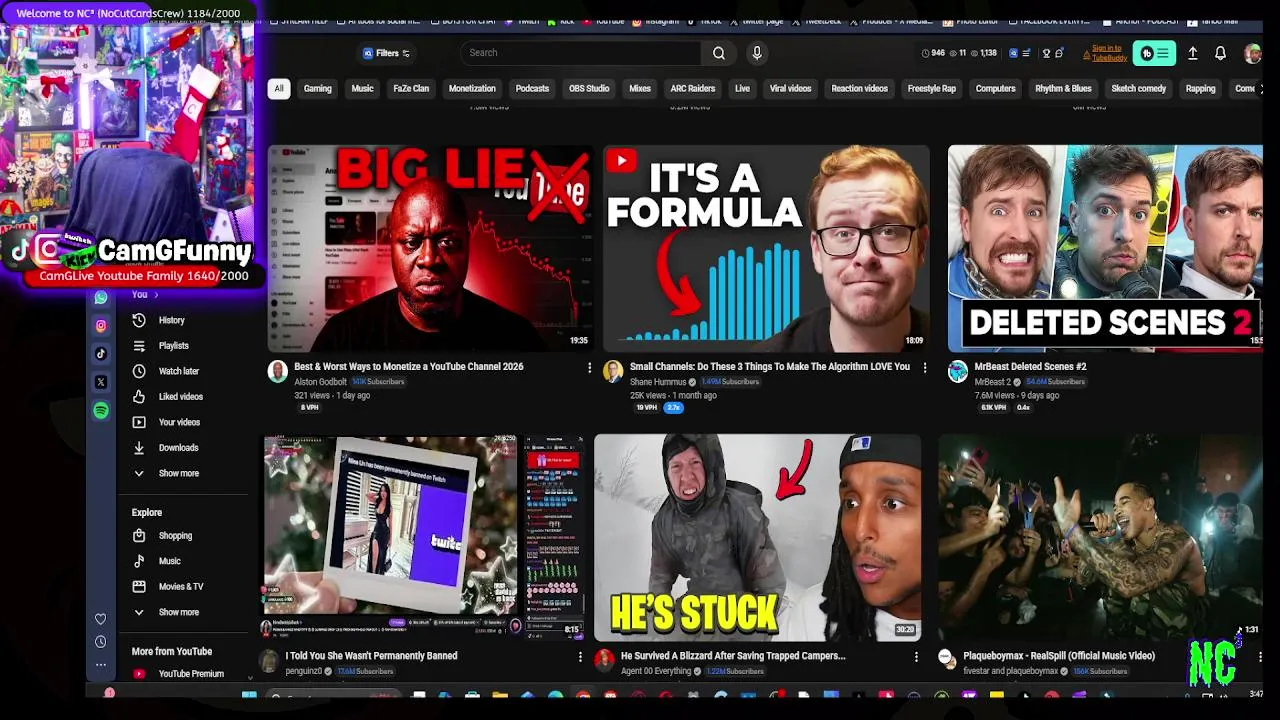The width and height of the screenshot is (1280, 720).
Task: Open WhatsApp in the browser sidebar
Action: tap(101, 298)
